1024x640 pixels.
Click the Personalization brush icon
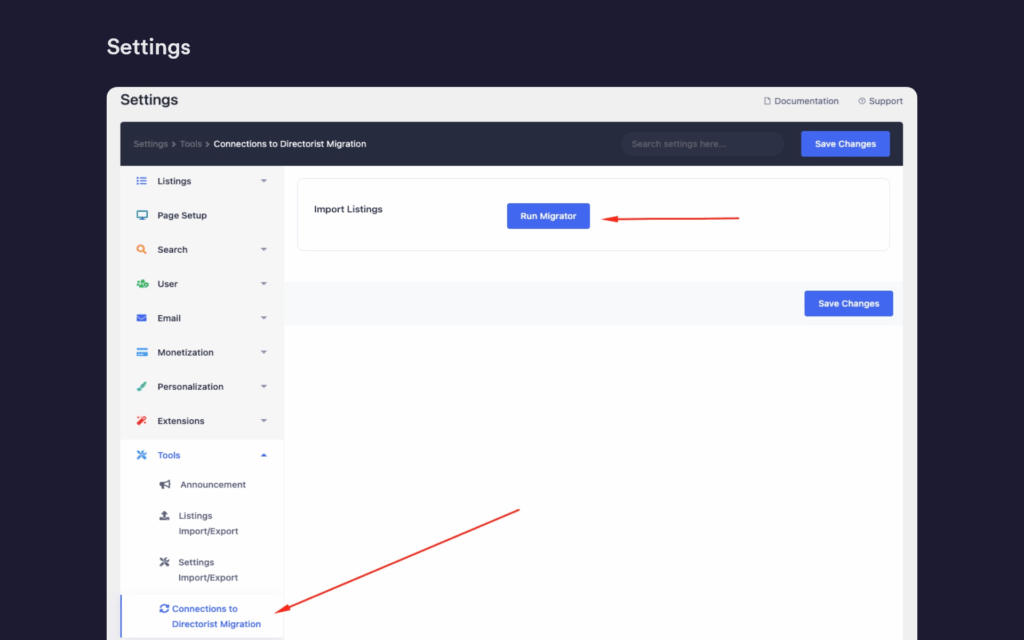click(x=141, y=387)
